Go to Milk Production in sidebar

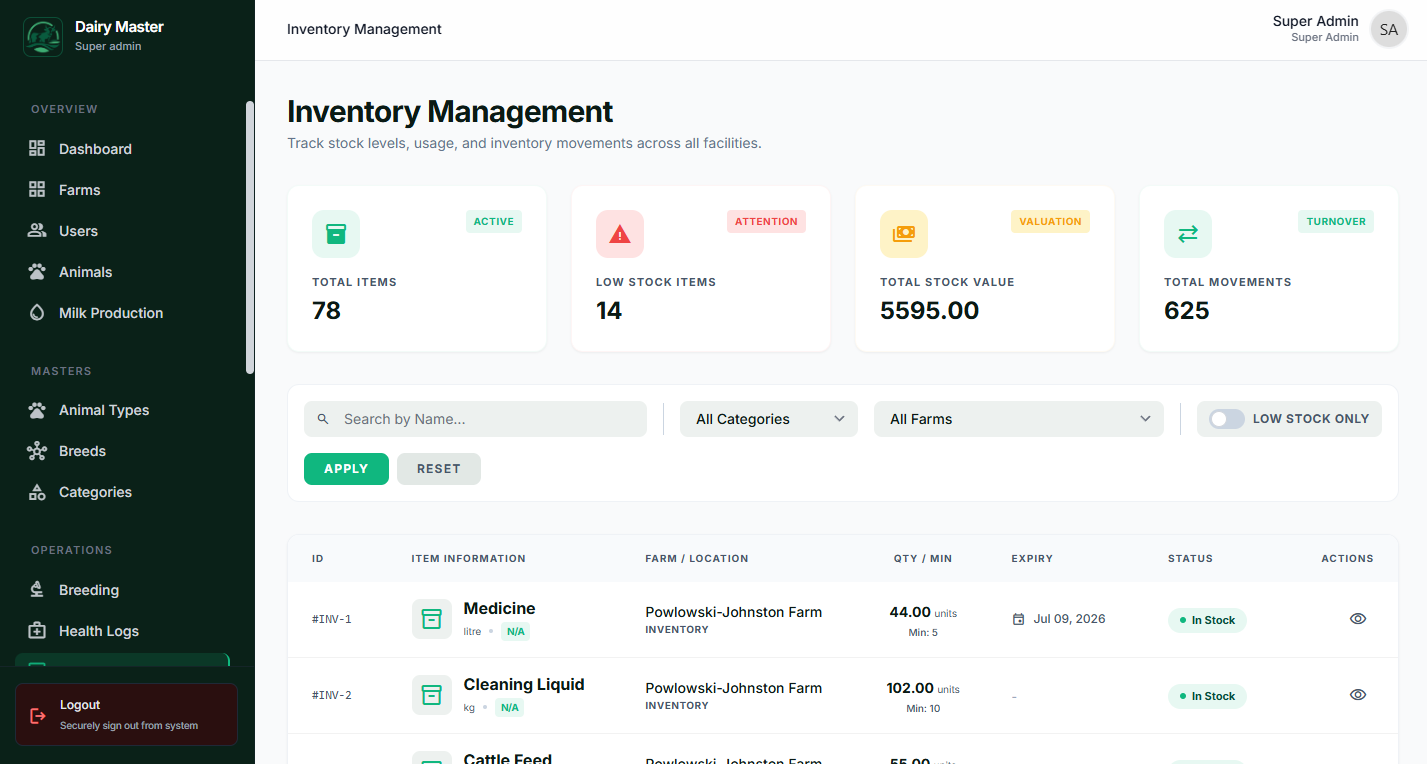[110, 313]
